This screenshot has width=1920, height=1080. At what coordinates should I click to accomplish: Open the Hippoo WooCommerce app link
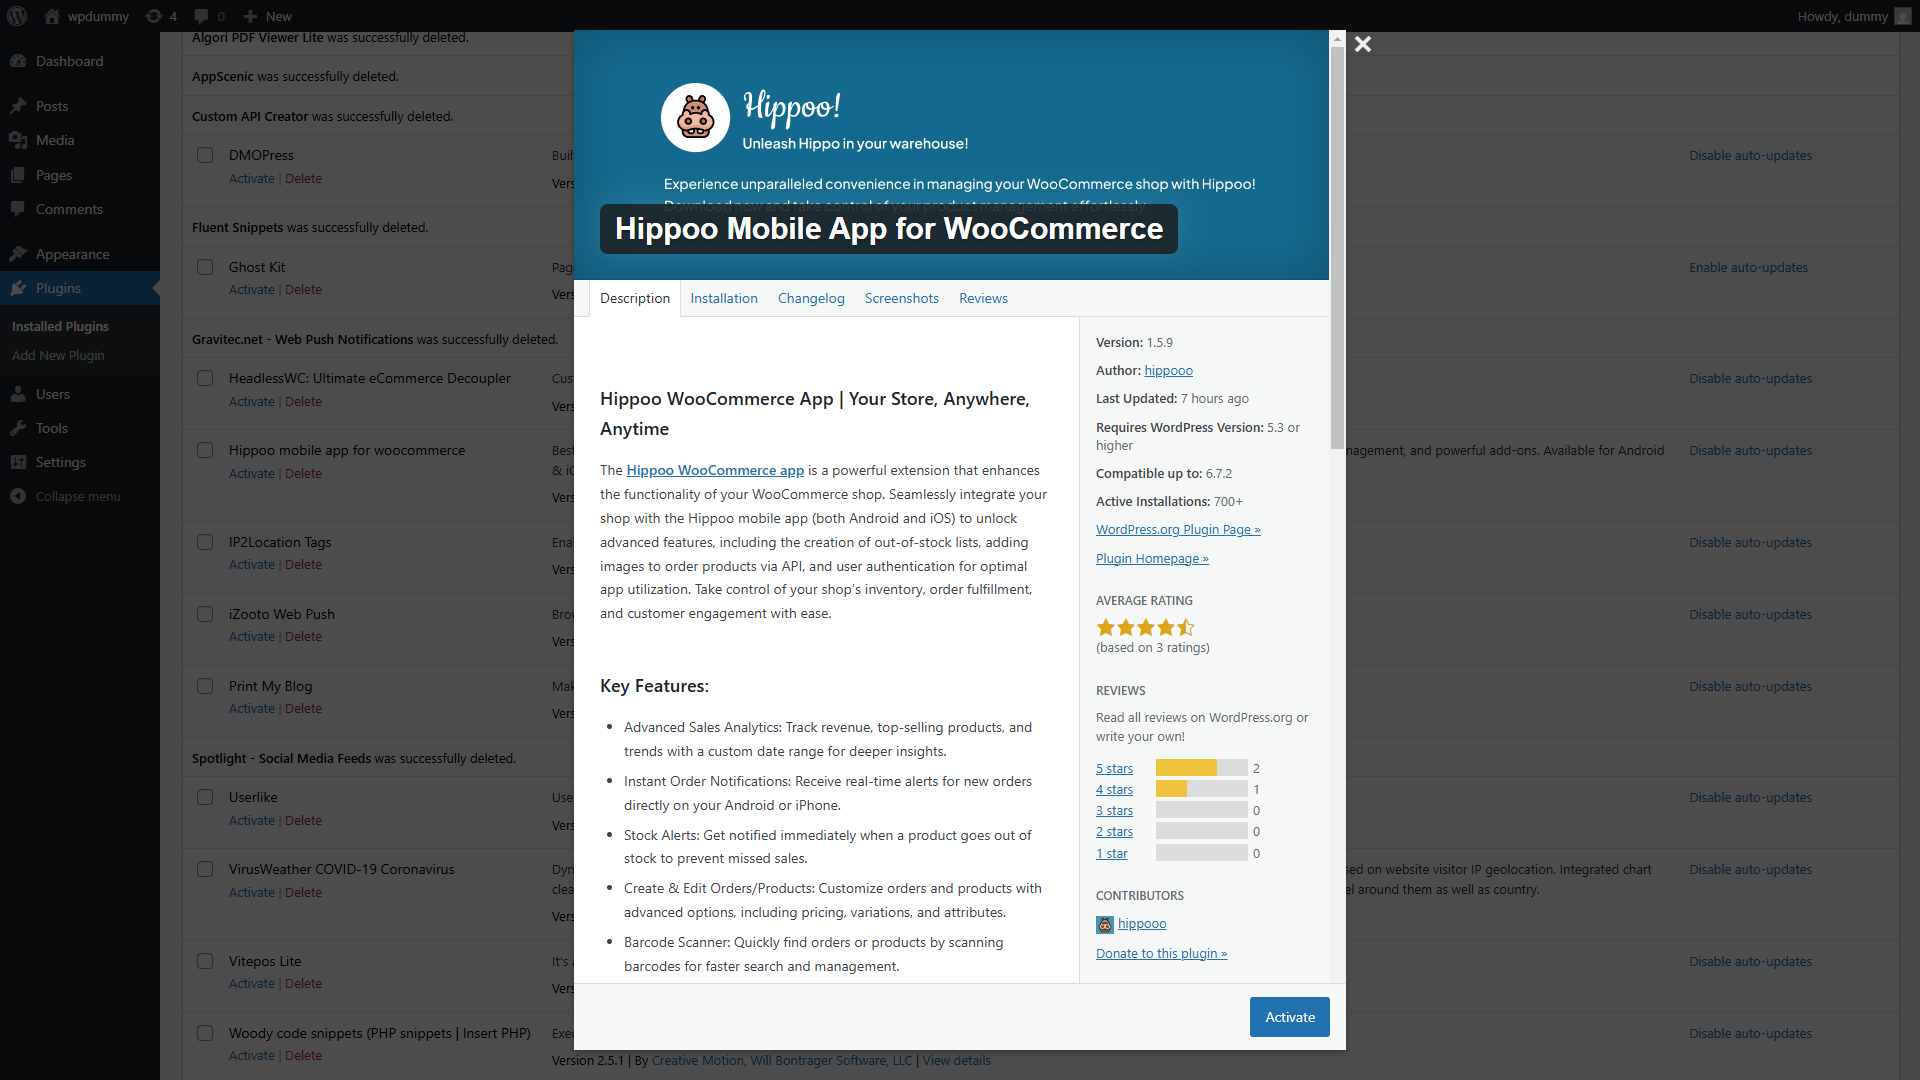click(x=715, y=470)
